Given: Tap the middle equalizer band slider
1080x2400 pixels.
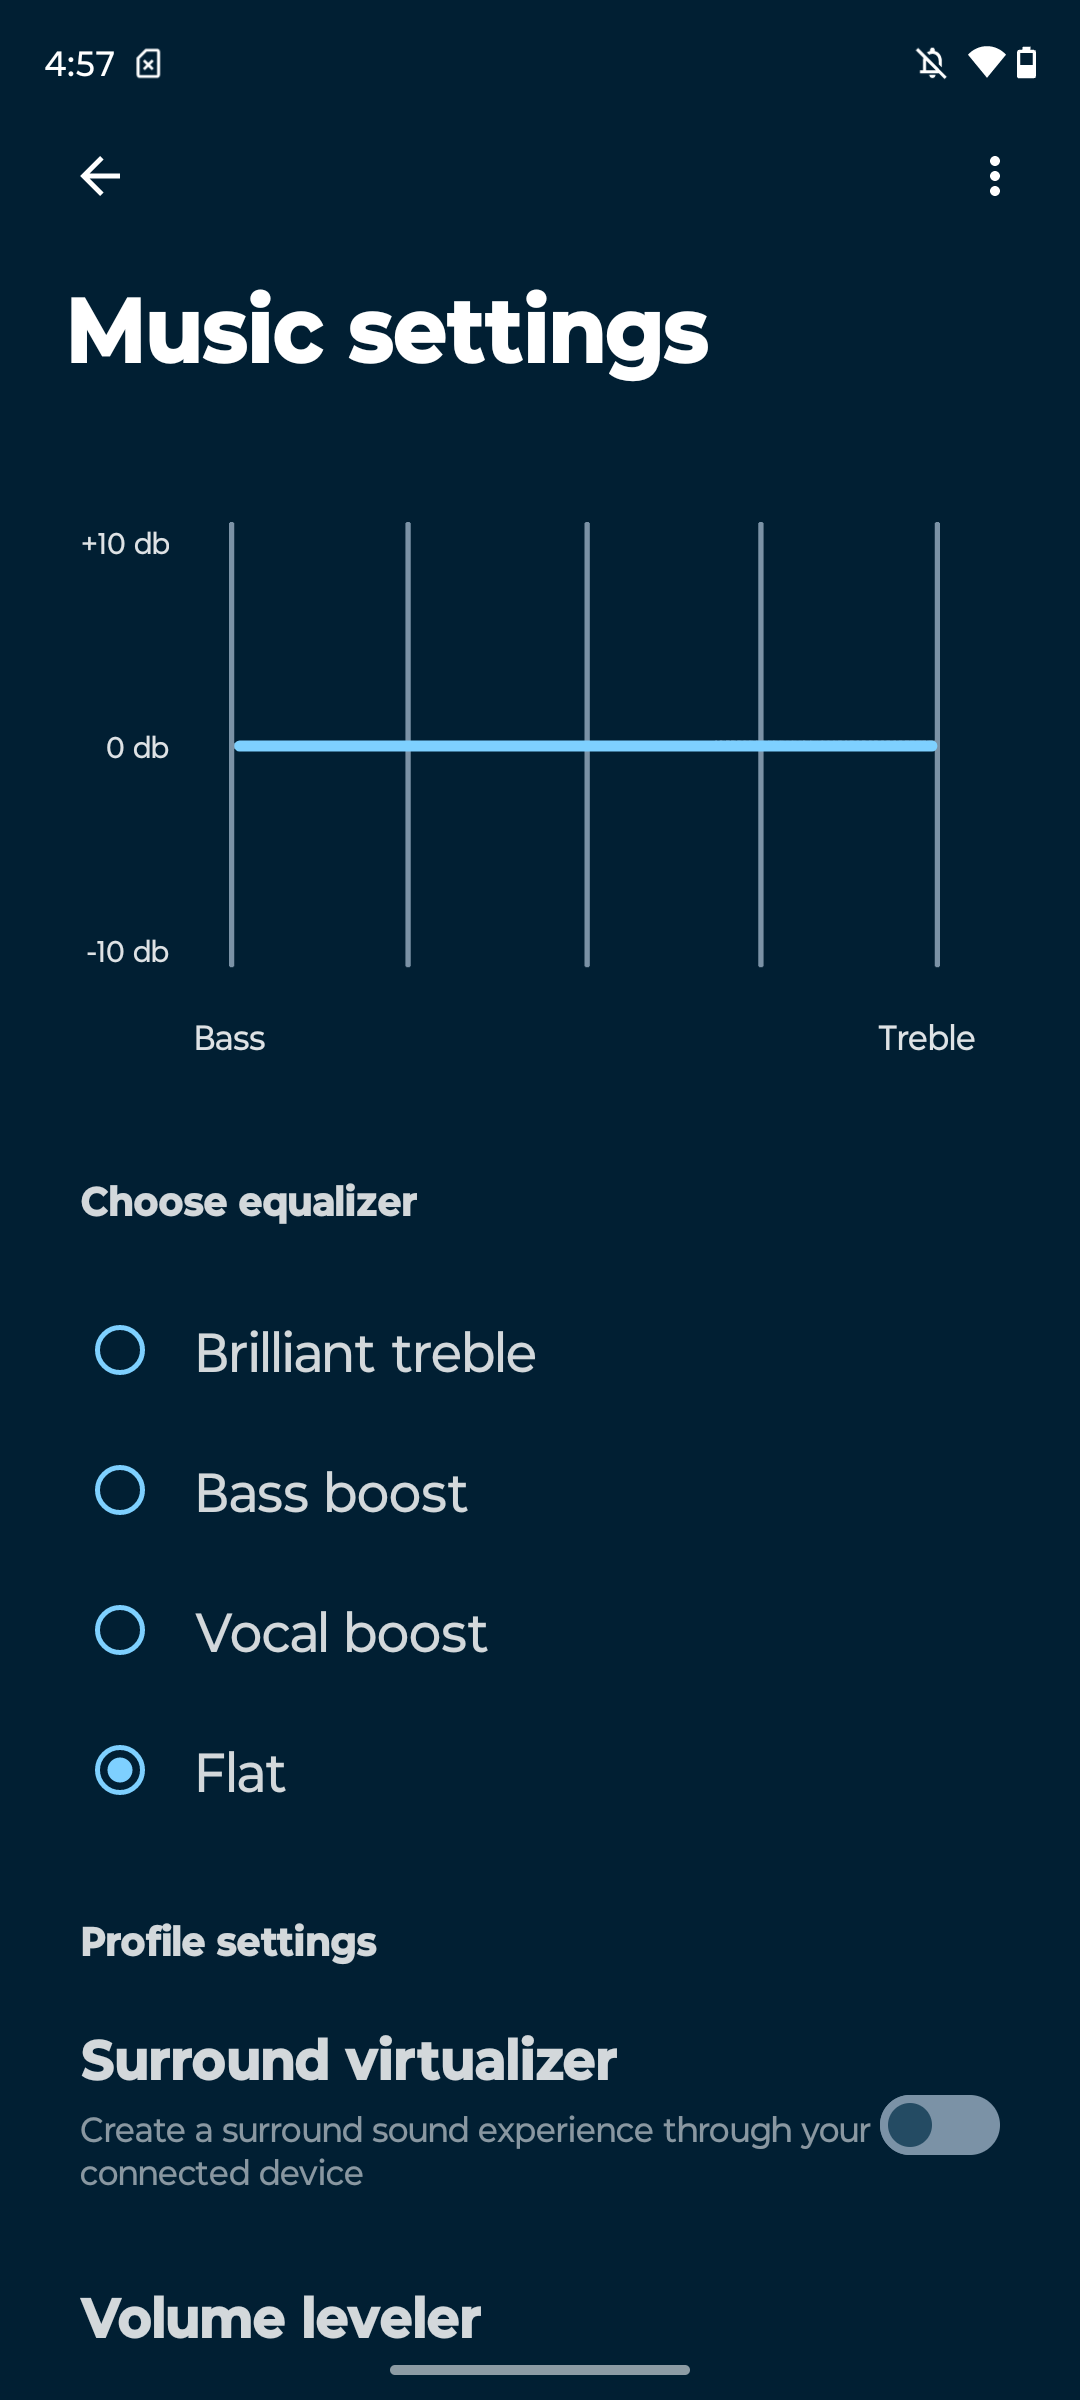Looking at the screenshot, I should click(587, 744).
